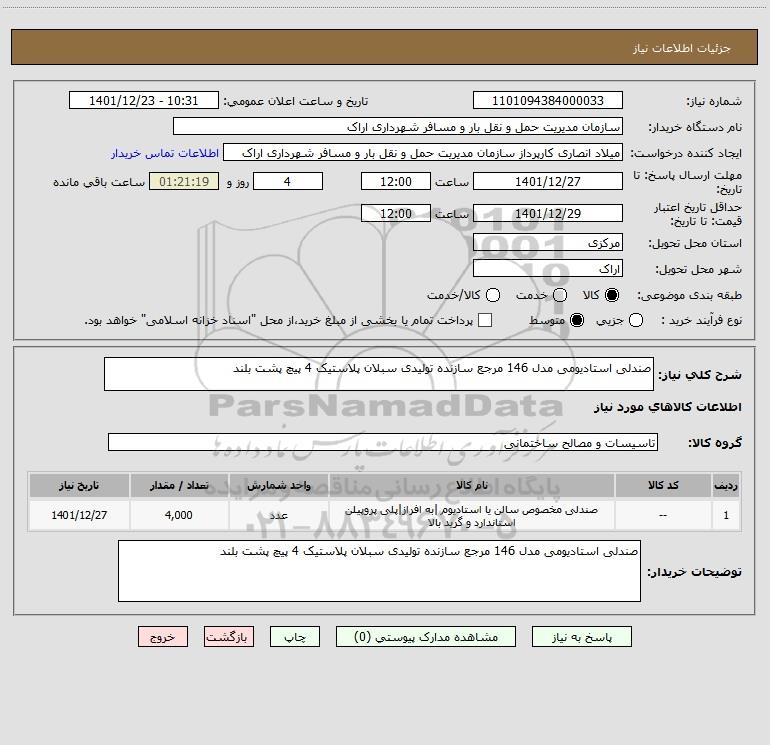
Task: Select the کالا radio button
Action: point(612,295)
